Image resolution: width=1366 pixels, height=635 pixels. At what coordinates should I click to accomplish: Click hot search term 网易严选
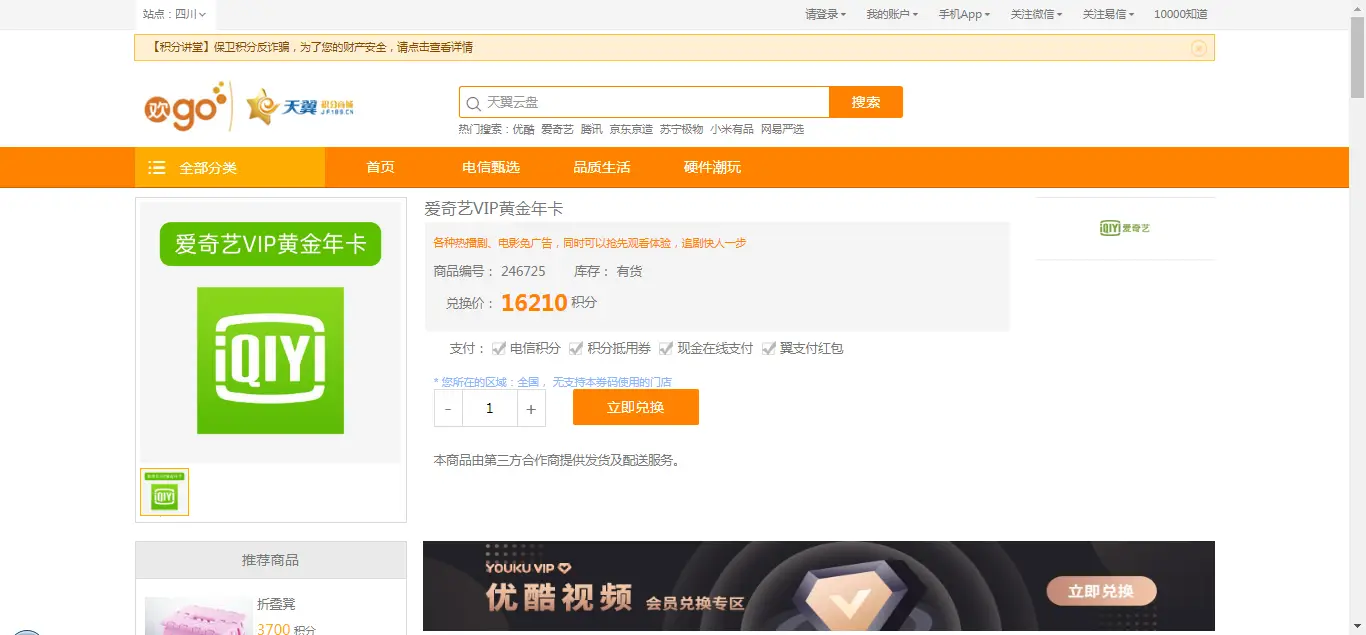[783, 129]
